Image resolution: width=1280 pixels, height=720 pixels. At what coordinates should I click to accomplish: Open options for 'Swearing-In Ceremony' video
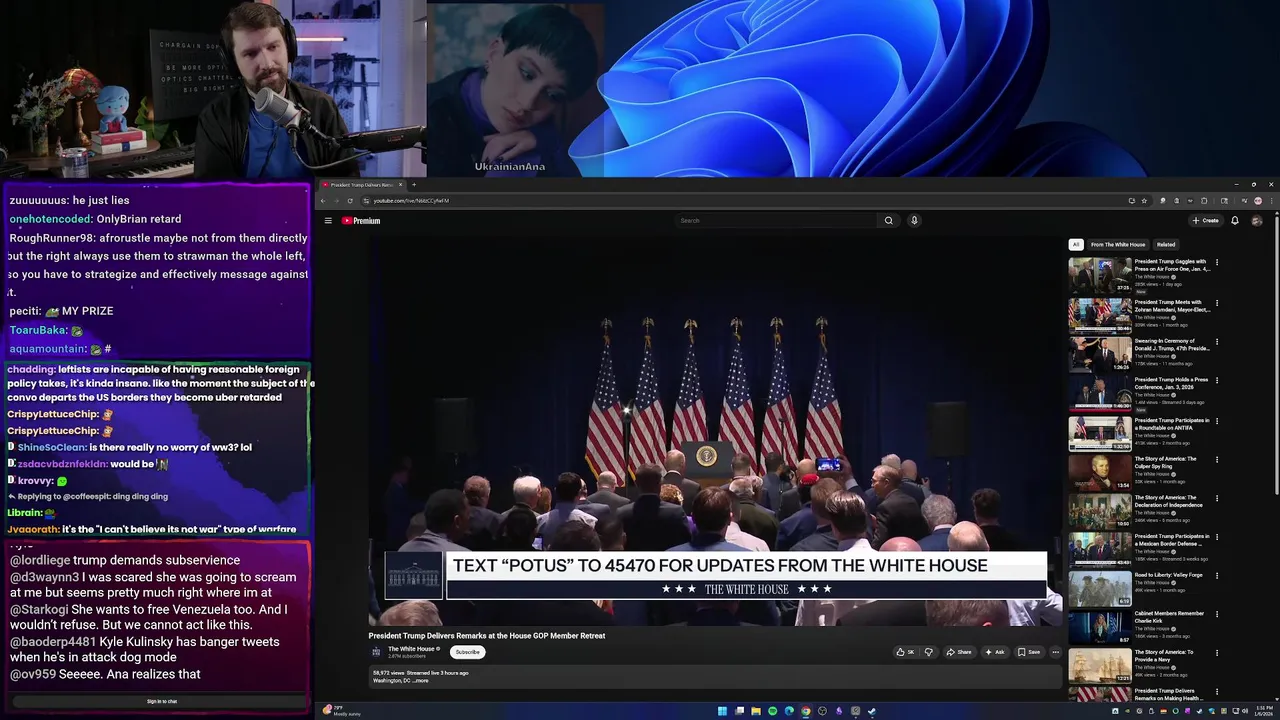tap(1217, 342)
